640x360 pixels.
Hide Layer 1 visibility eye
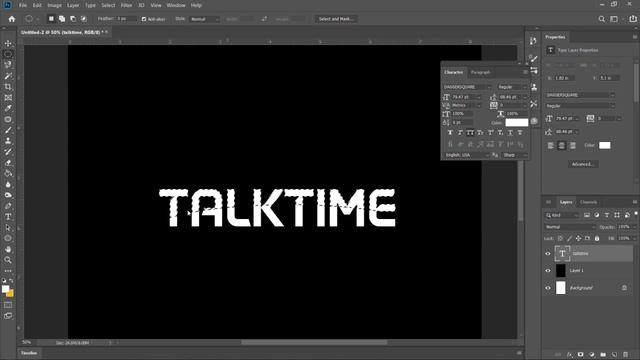[x=548, y=271]
